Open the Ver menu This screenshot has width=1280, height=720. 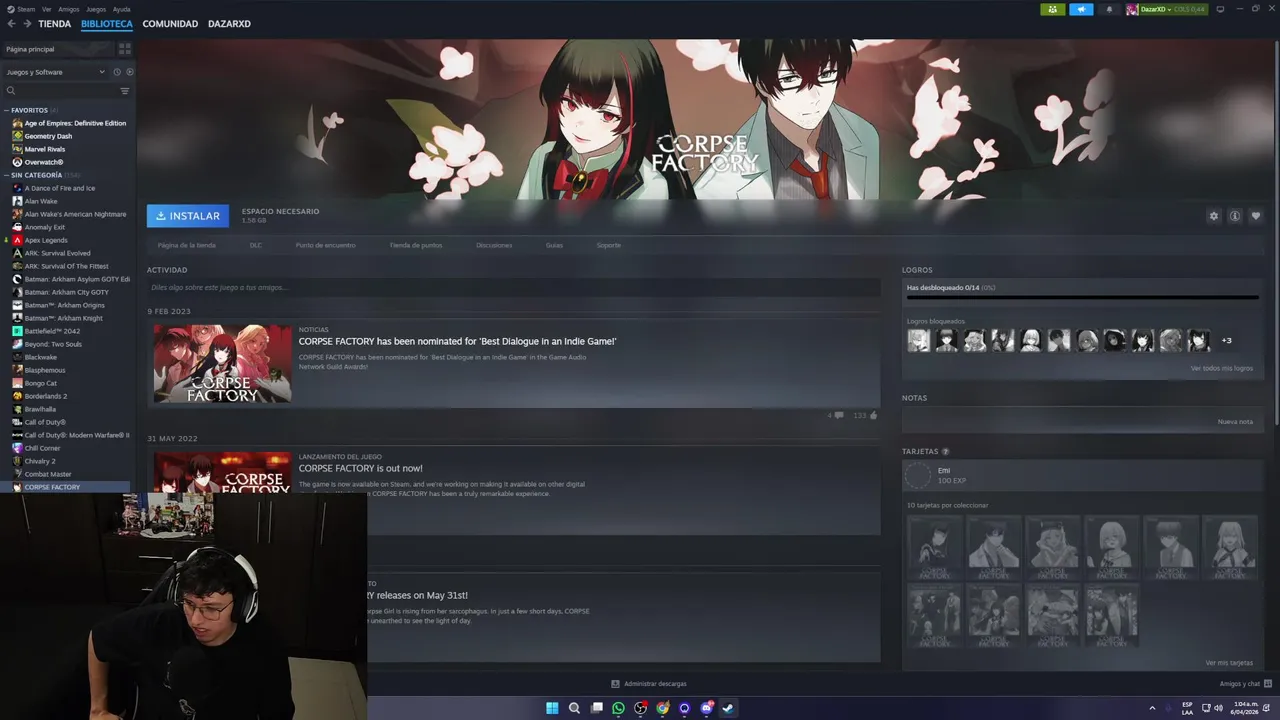pyautogui.click(x=47, y=9)
